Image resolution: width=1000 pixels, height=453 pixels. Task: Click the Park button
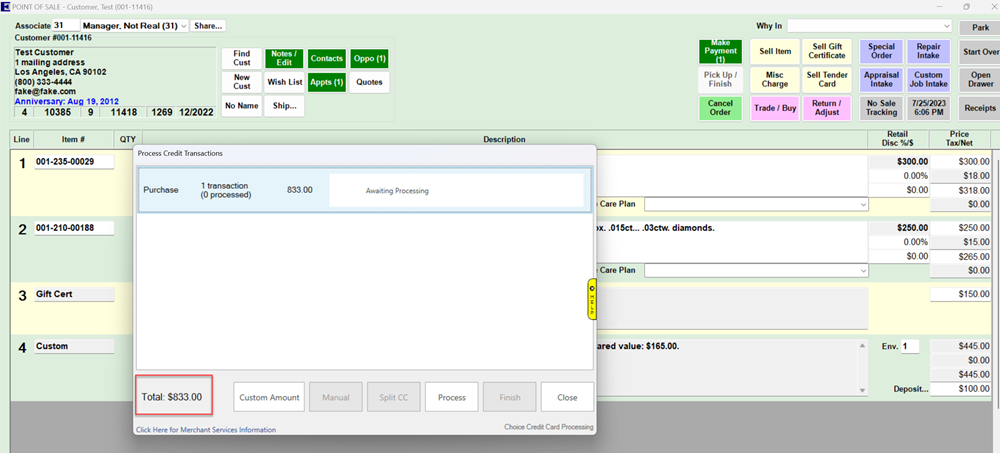pyautogui.click(x=979, y=28)
